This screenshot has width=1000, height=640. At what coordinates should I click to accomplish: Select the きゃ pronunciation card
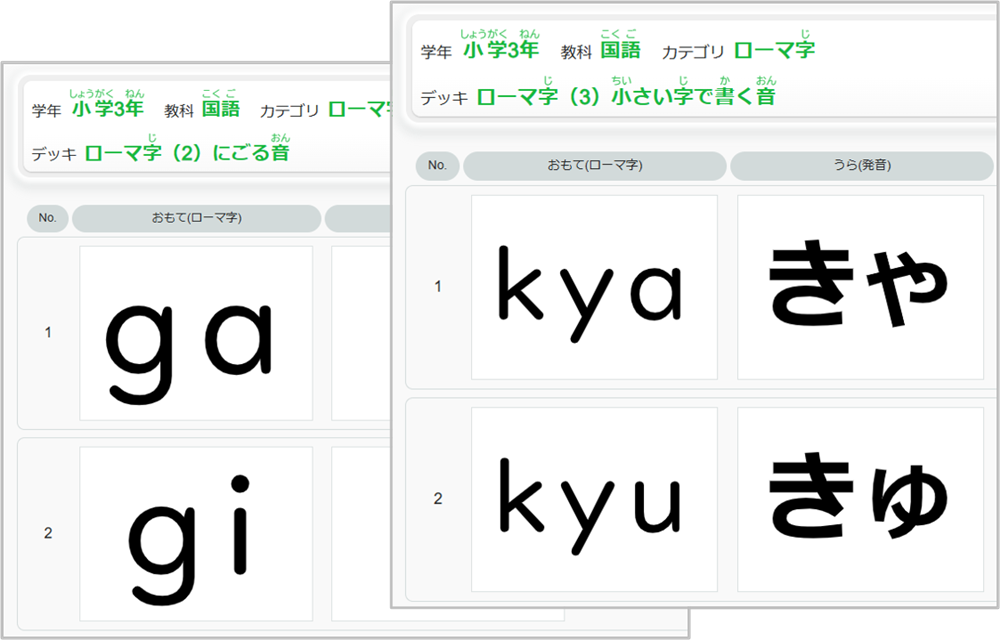coord(860,288)
